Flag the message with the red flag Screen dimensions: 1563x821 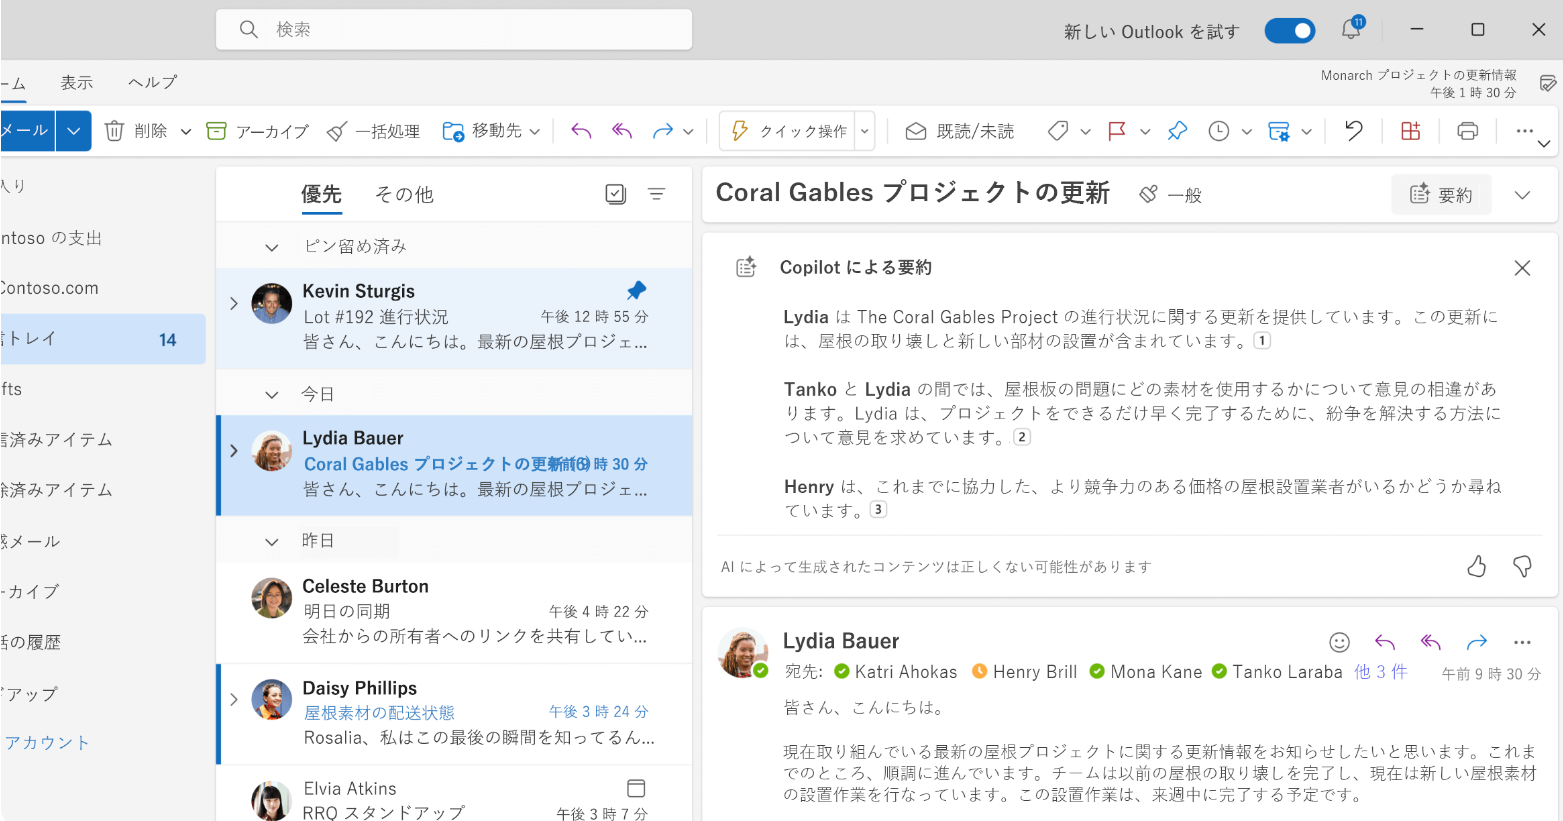pyautogui.click(x=1117, y=131)
